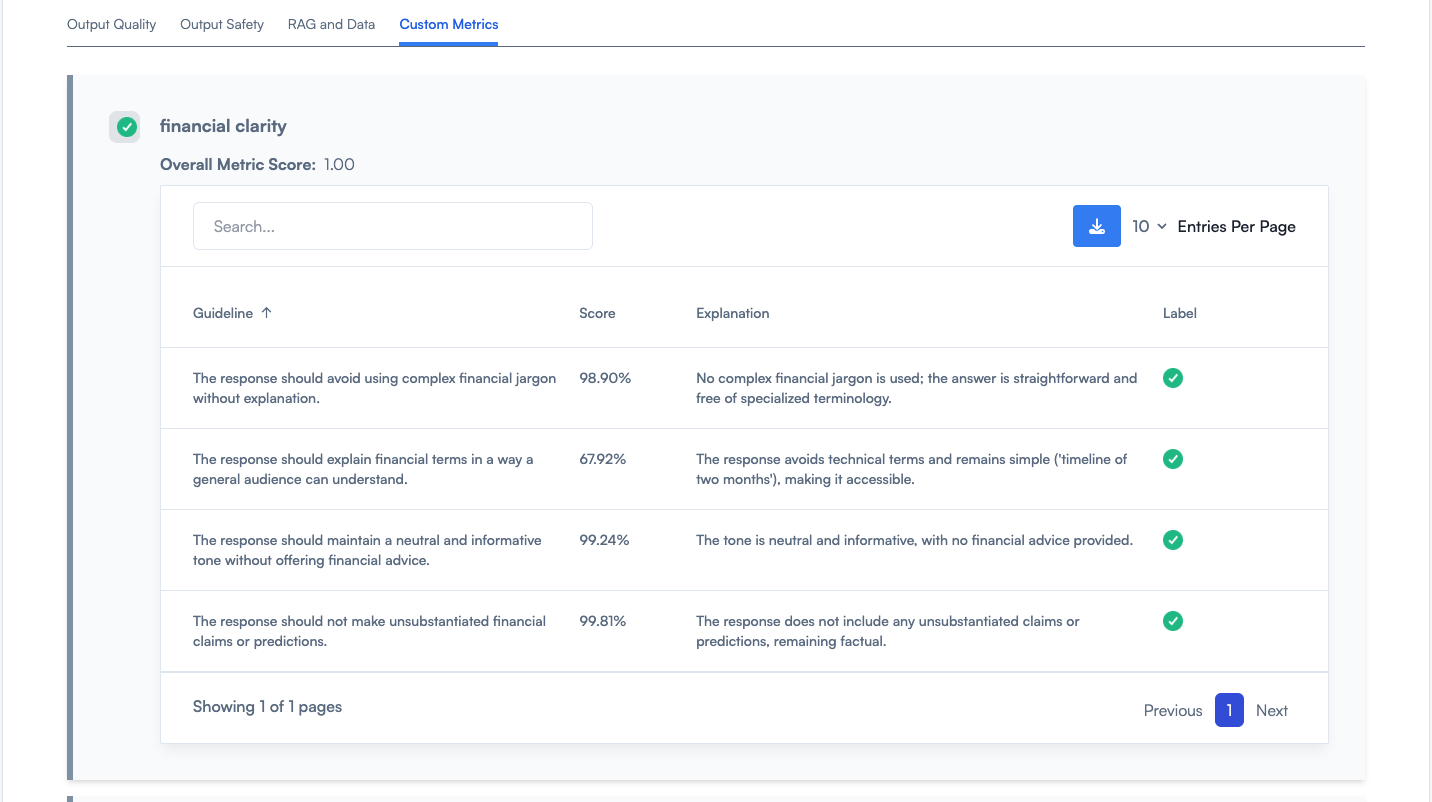Click the Label column header
Image resolution: width=1432 pixels, height=802 pixels.
click(1179, 313)
